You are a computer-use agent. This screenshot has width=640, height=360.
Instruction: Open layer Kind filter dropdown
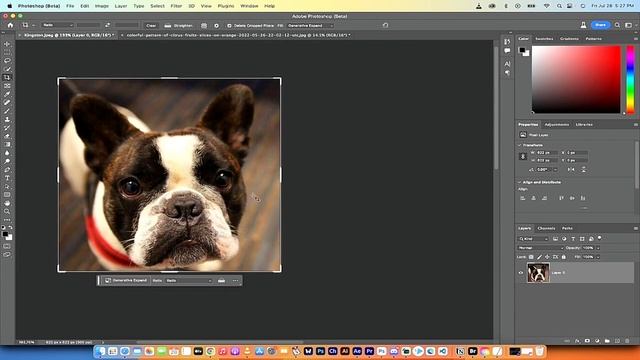click(533, 239)
